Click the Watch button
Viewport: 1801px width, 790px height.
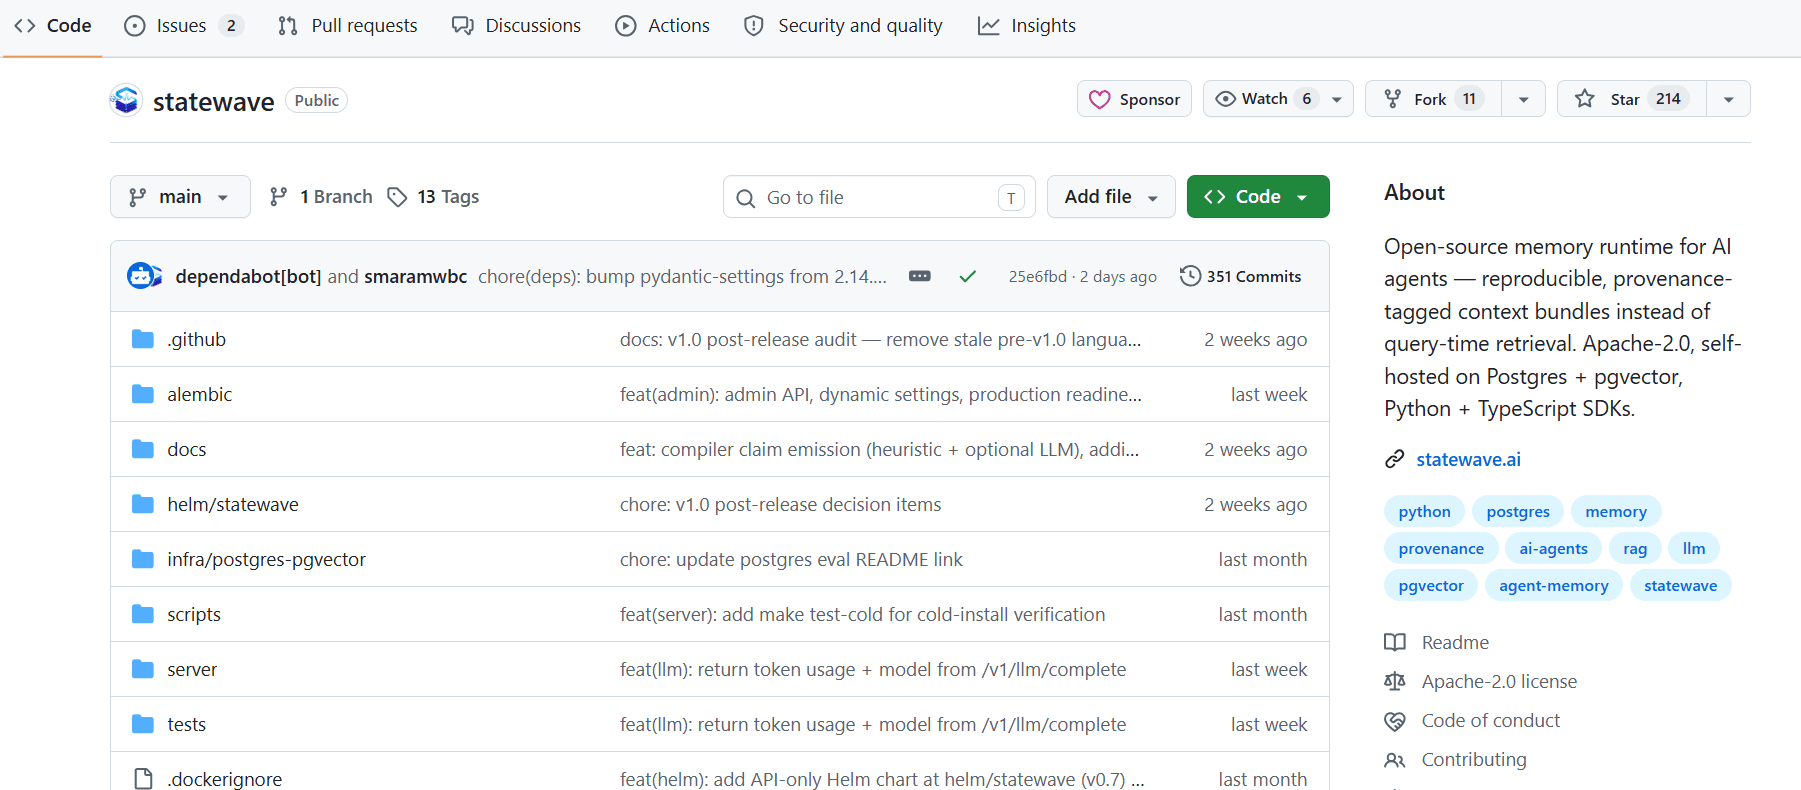1278,99
